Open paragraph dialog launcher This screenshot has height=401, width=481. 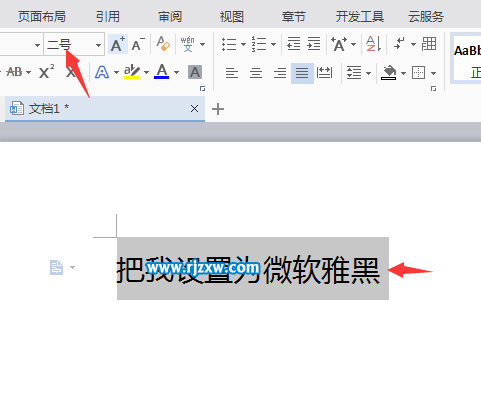(x=433, y=89)
